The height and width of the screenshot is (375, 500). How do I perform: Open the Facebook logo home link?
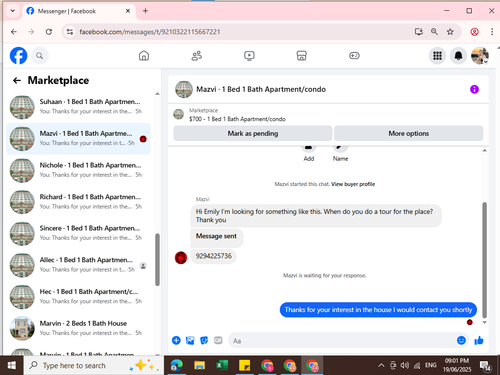(x=18, y=55)
